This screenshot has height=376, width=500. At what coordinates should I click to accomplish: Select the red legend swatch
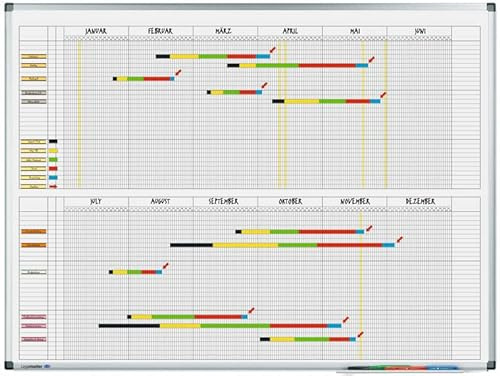[x=53, y=169]
